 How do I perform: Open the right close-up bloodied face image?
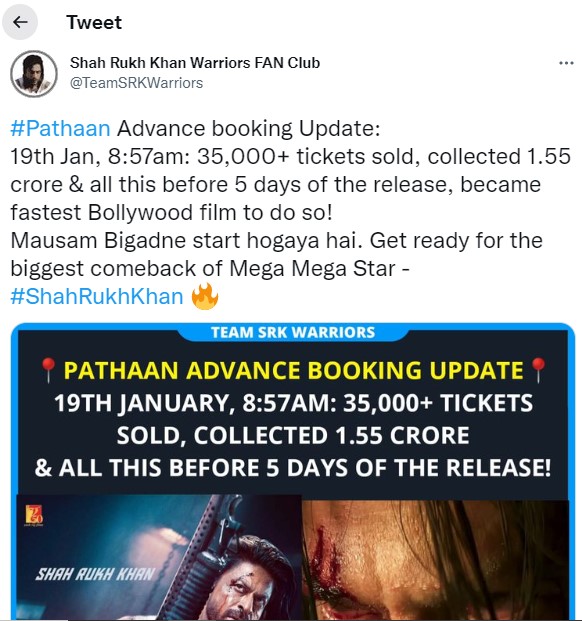(x=436, y=559)
